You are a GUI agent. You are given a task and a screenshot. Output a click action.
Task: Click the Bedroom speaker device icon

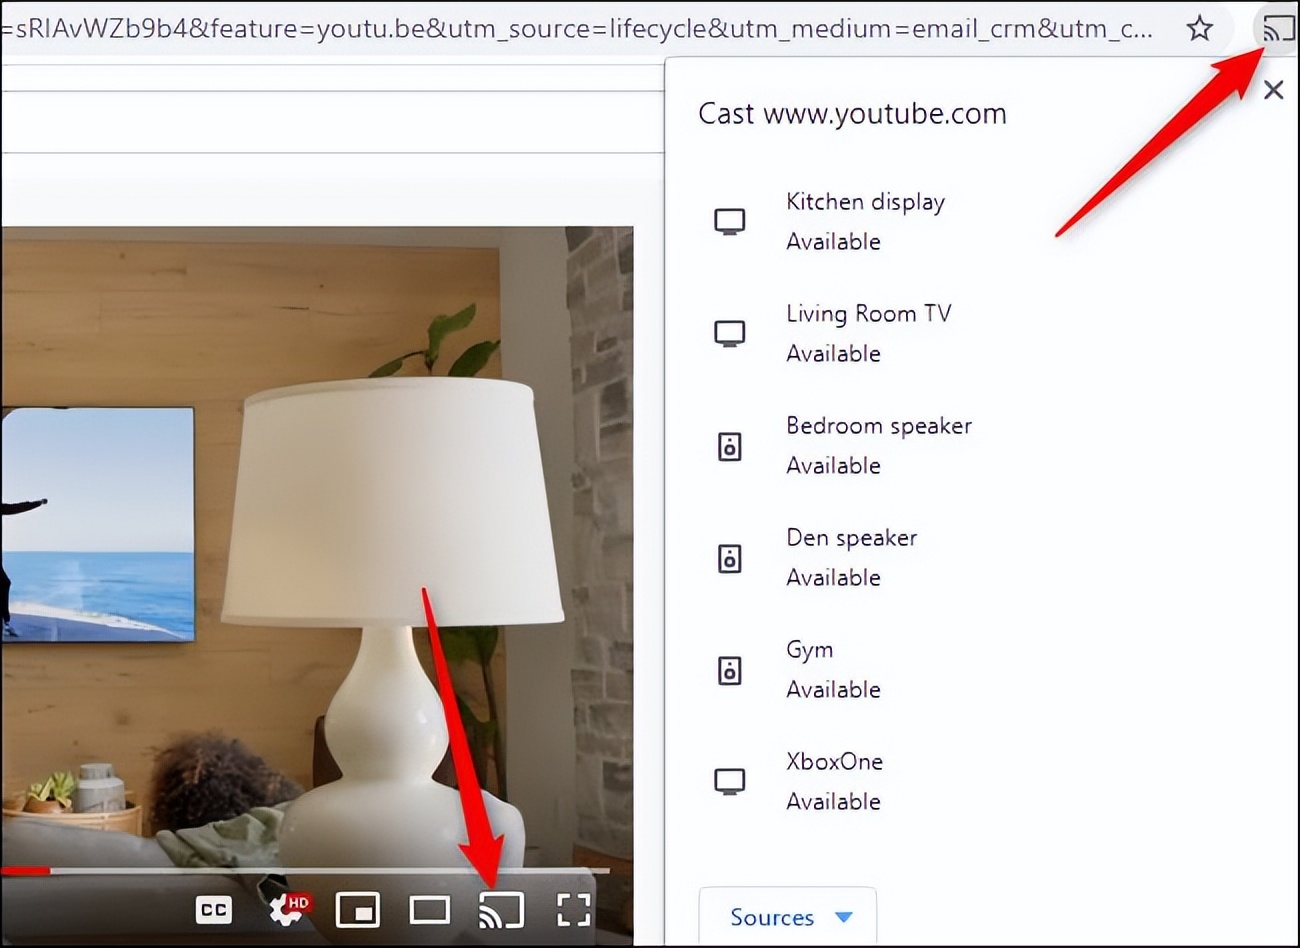(730, 446)
